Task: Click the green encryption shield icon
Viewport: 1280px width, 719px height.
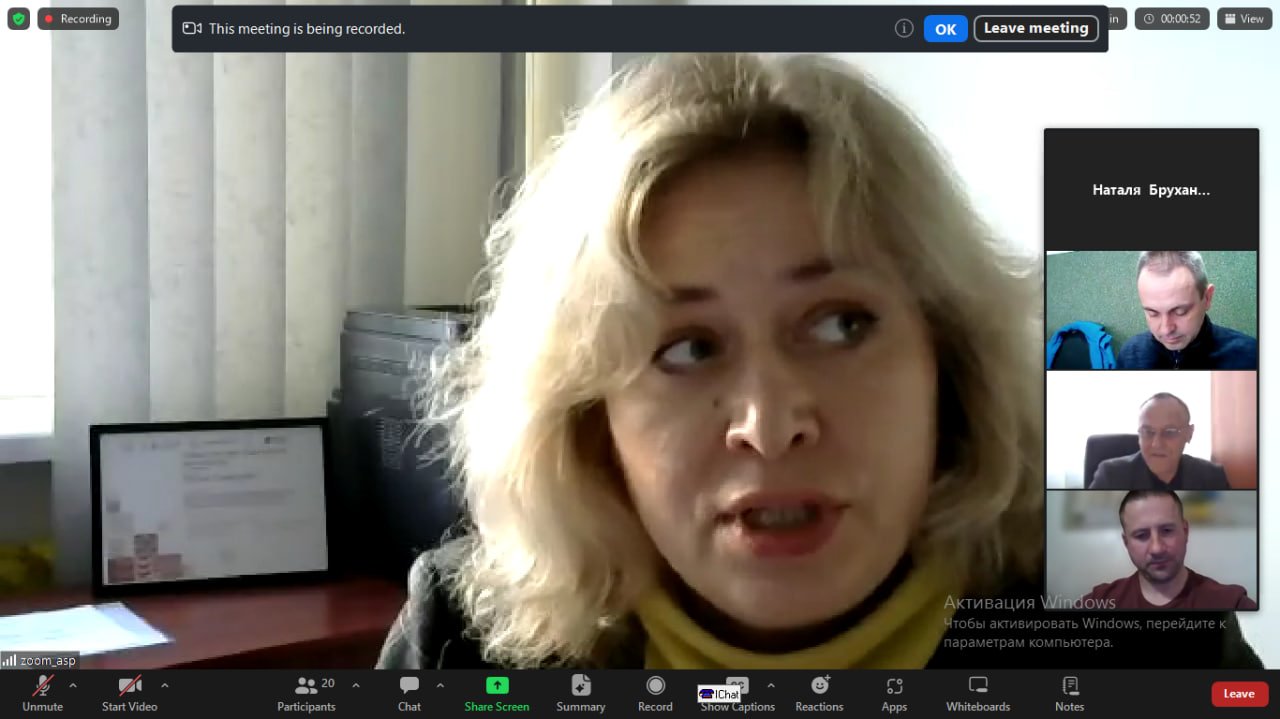Action: tap(18, 19)
